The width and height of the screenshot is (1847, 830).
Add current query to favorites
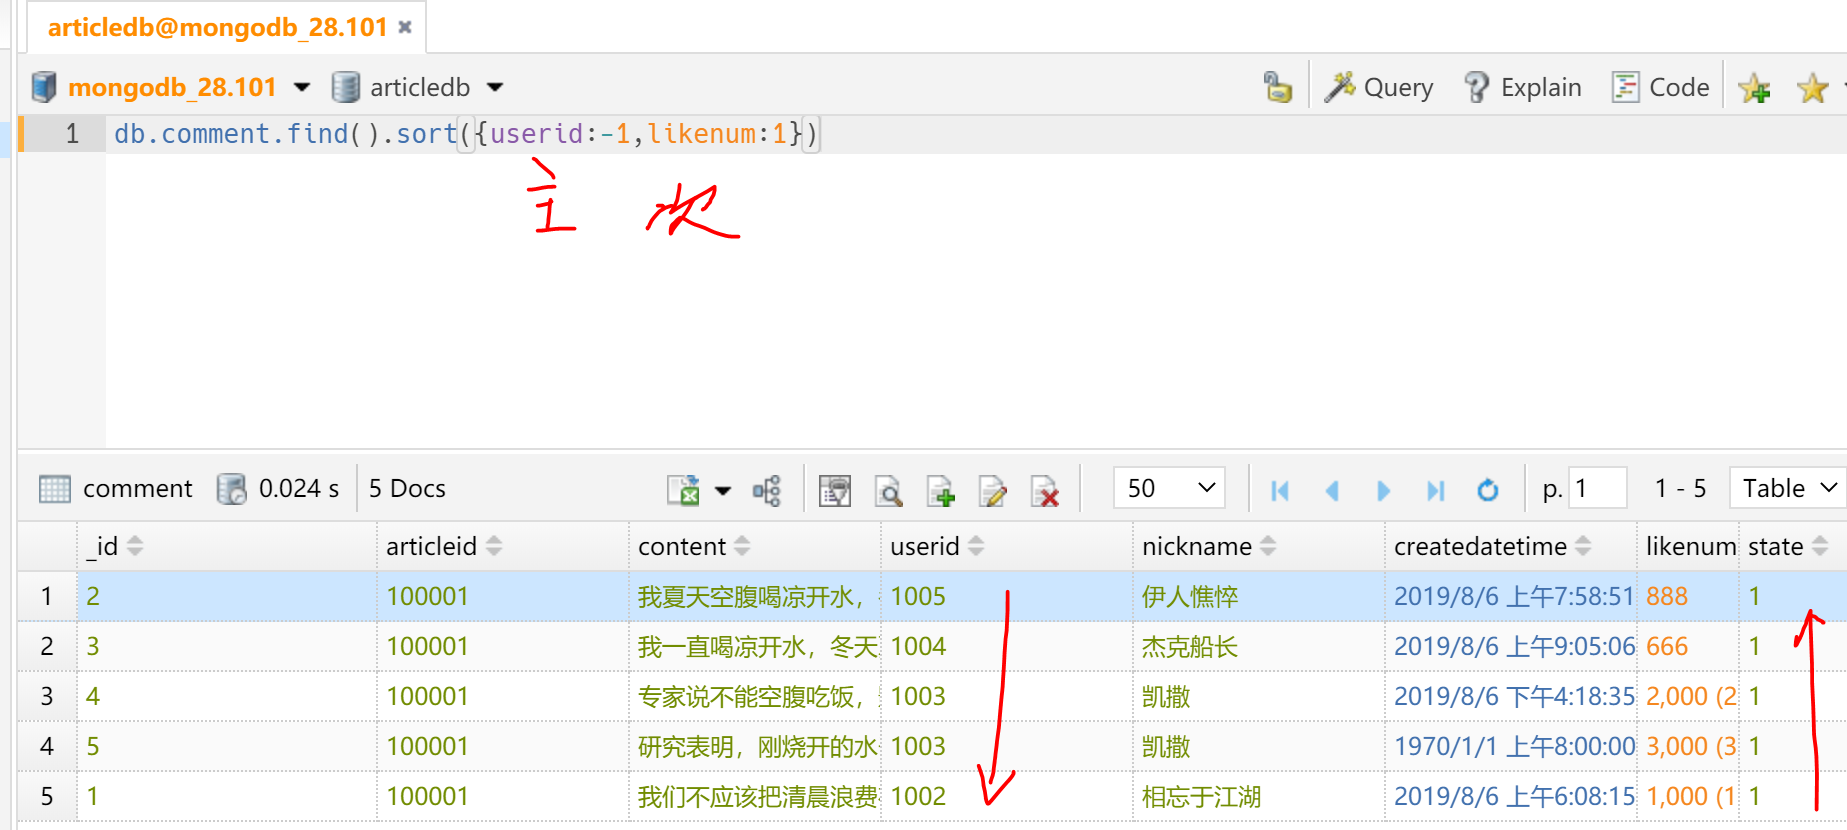click(1754, 88)
